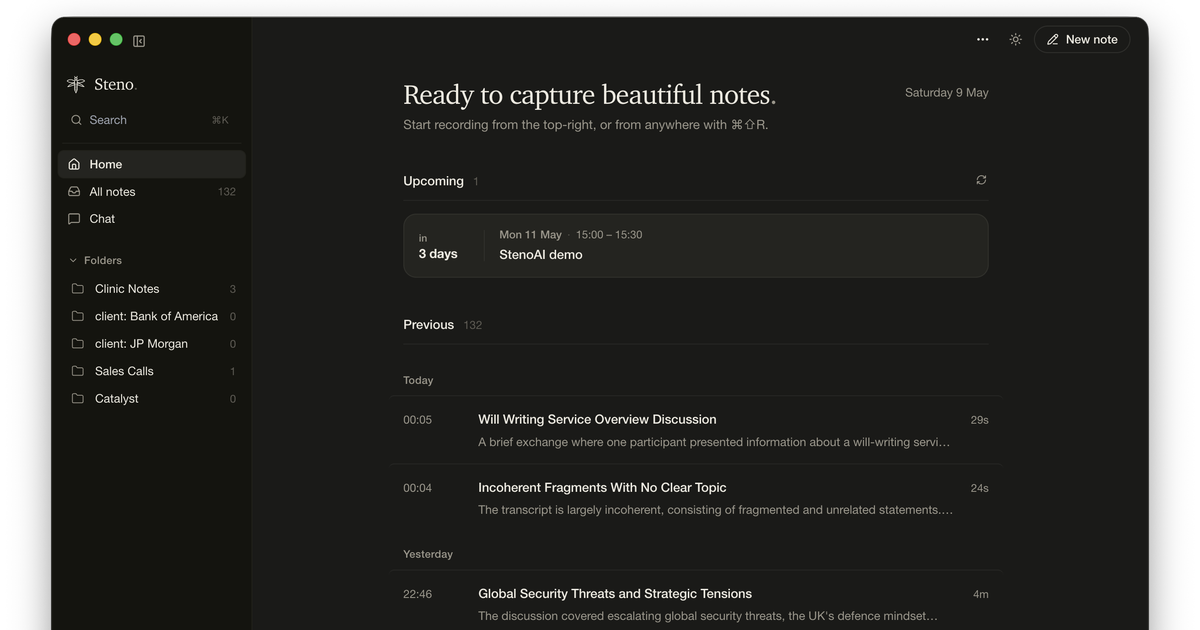Open the Clinic Notes folder
1200x630 pixels.
pos(152,289)
